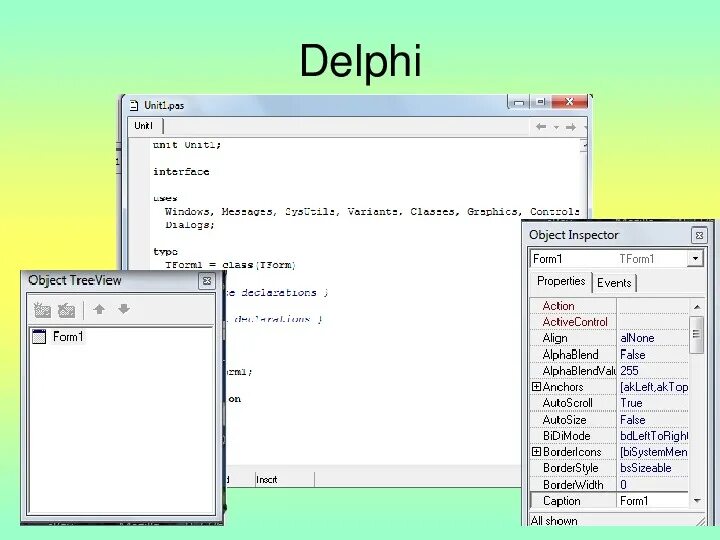Screen dimensions: 720x540
Task: Click 'All shown' status text in Object Inspector
Action: (x=554, y=521)
